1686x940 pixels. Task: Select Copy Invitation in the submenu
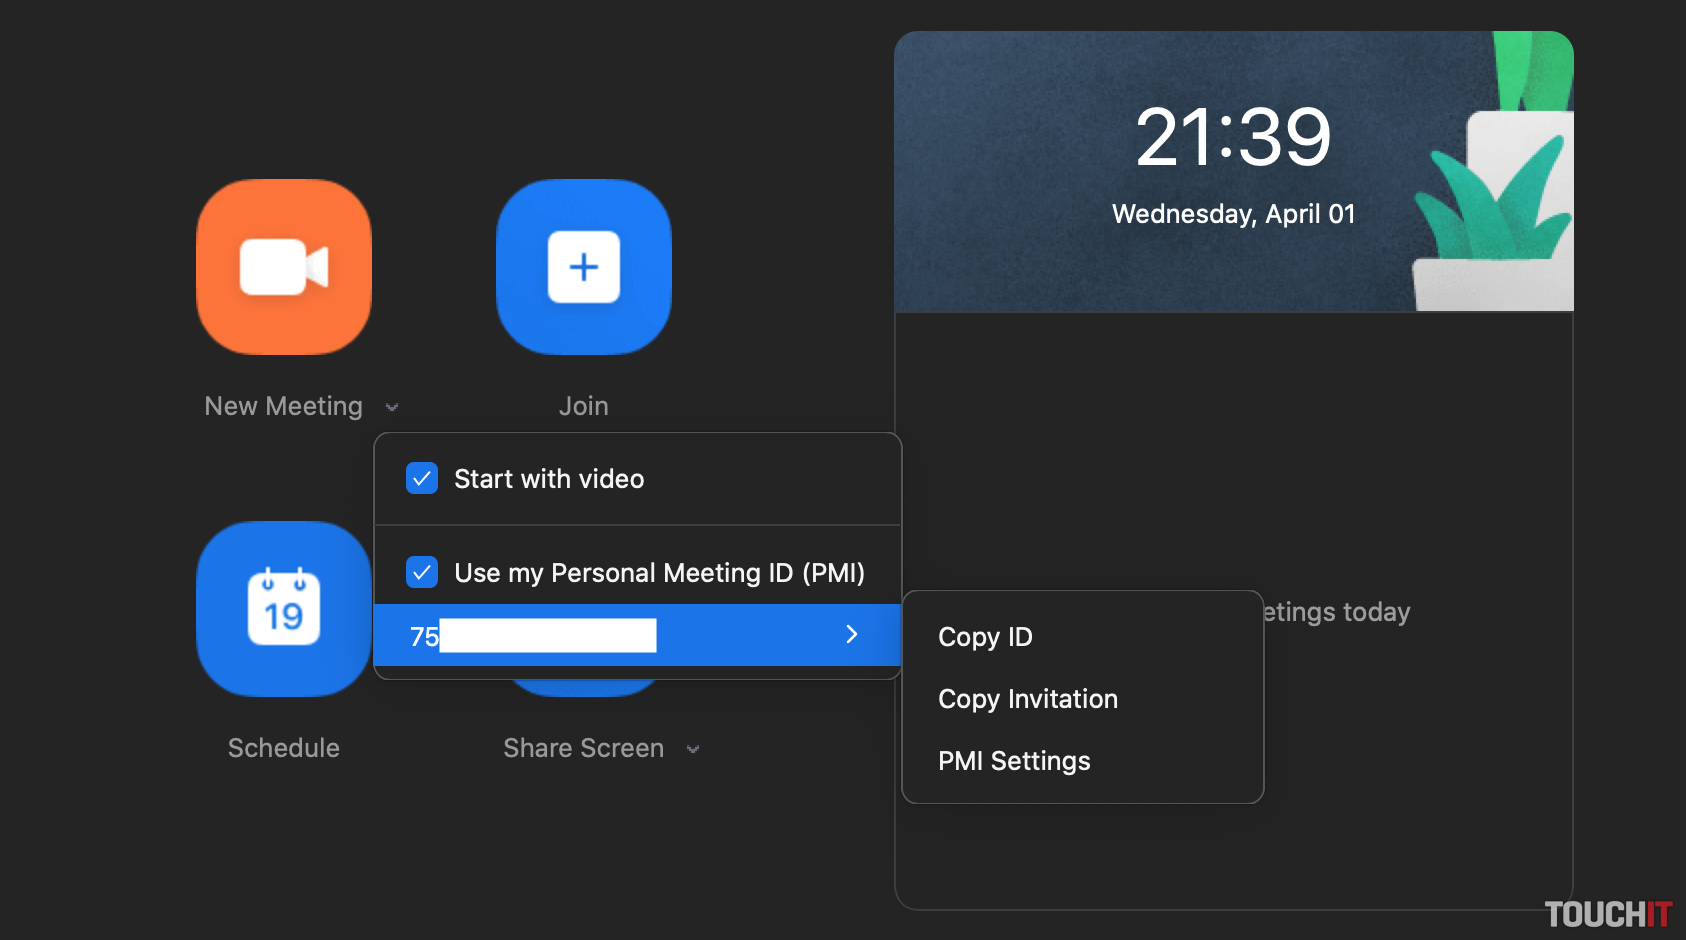tap(1027, 699)
